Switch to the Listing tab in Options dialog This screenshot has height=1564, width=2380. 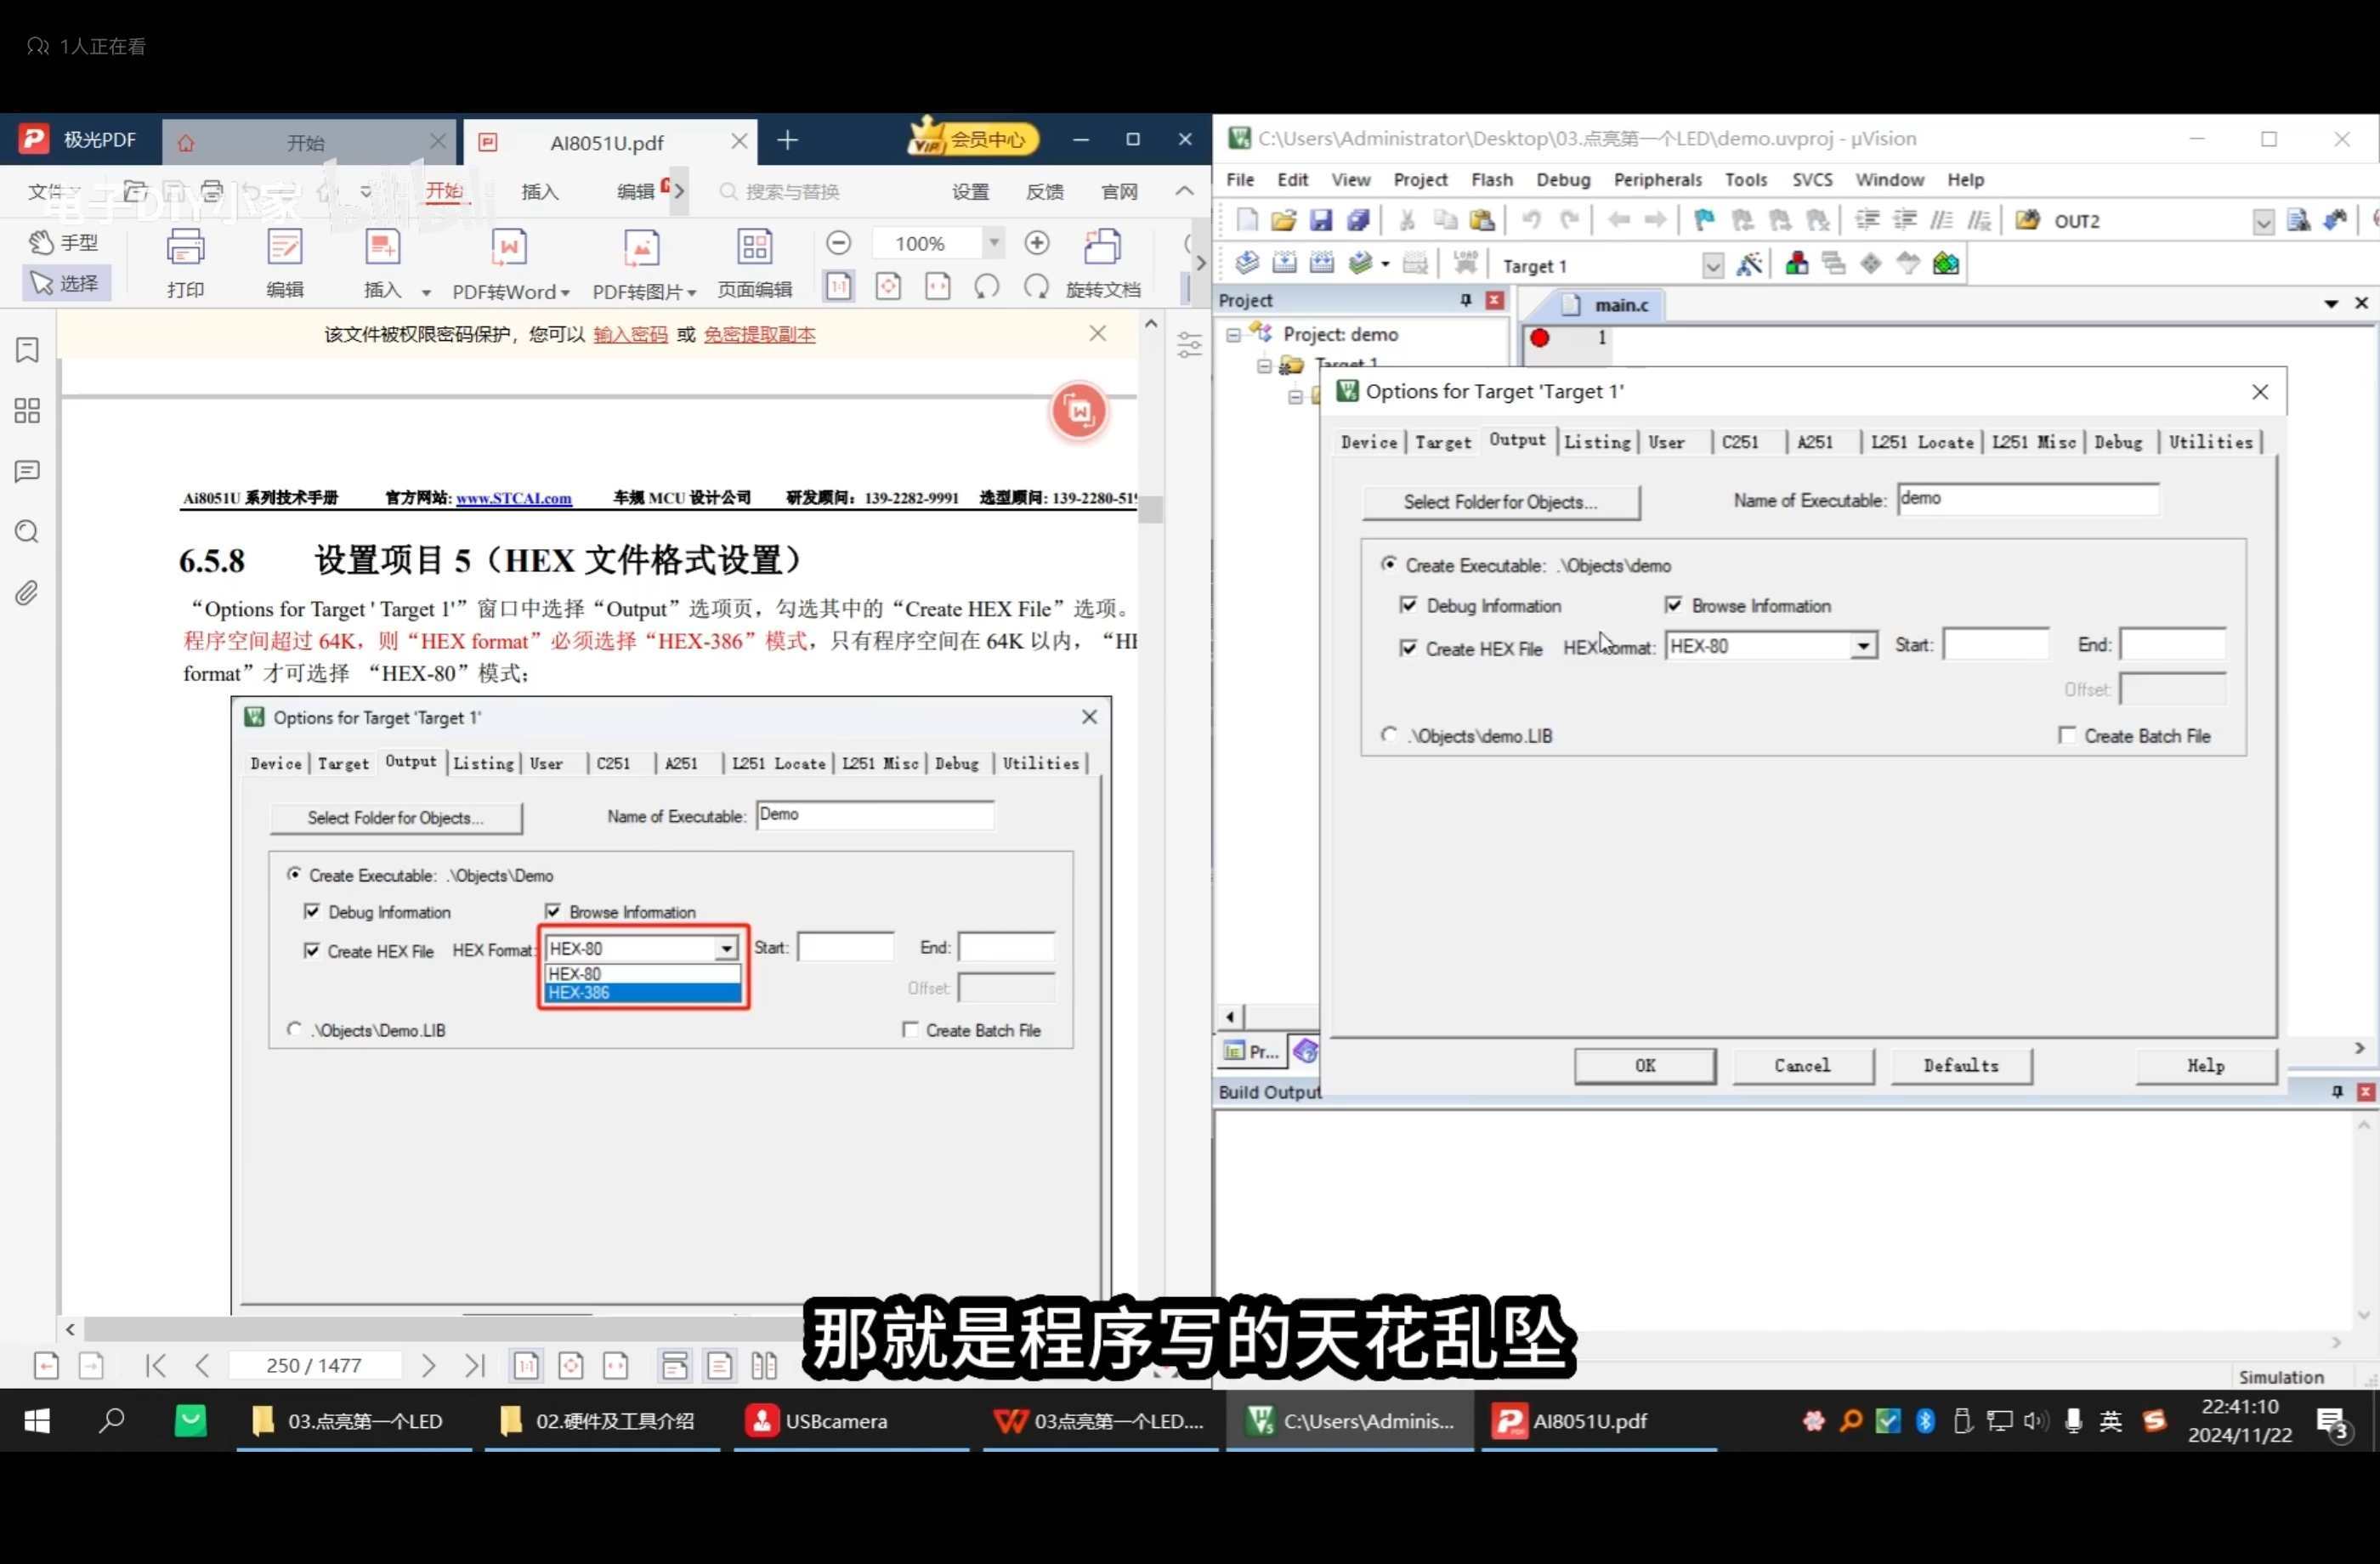click(1597, 441)
